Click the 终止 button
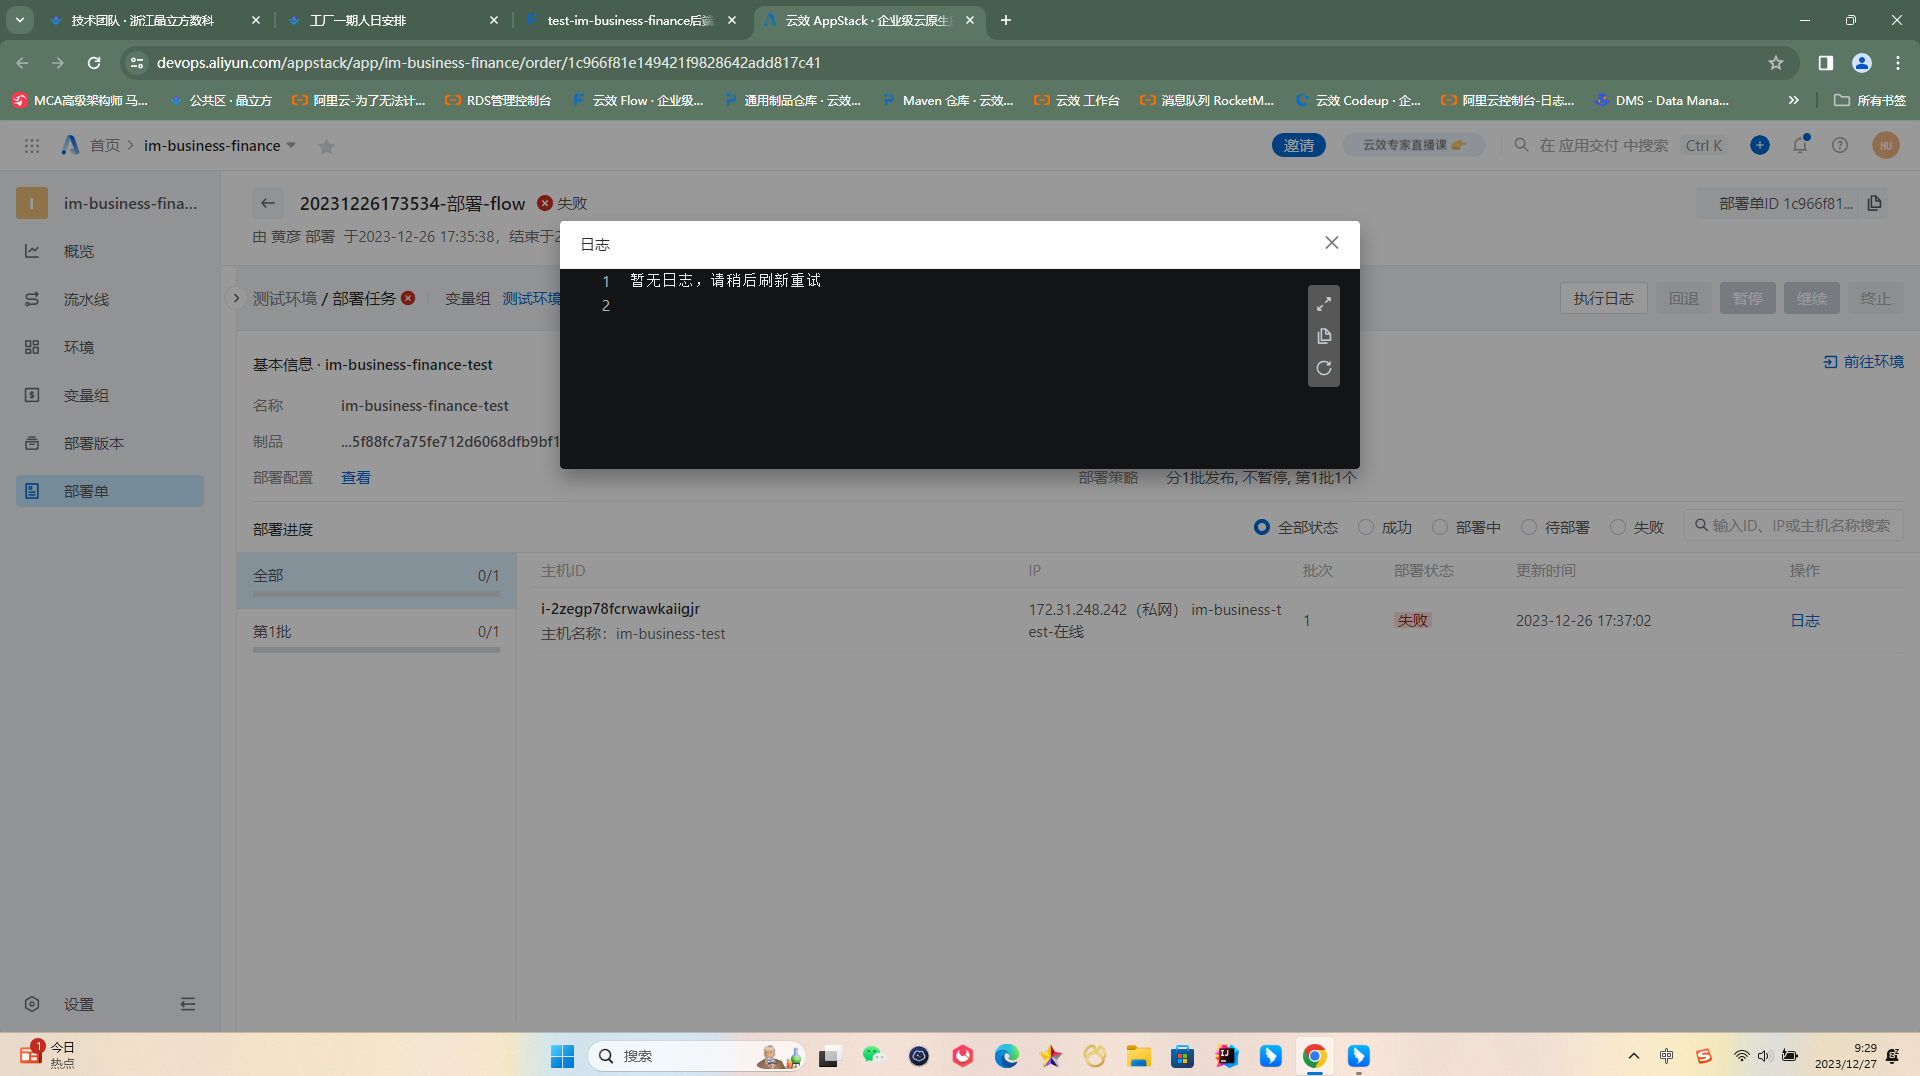This screenshot has height=1076, width=1920. point(1876,298)
